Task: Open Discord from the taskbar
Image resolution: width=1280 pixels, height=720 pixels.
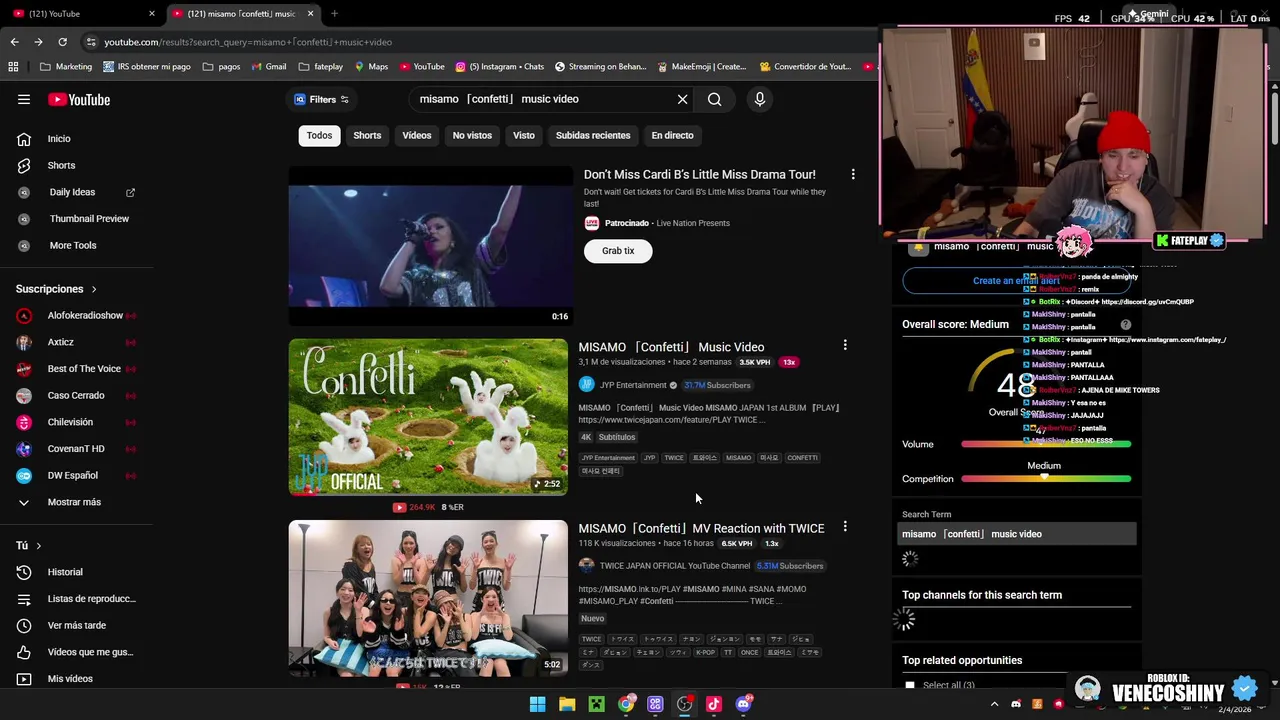Action: click(743, 704)
